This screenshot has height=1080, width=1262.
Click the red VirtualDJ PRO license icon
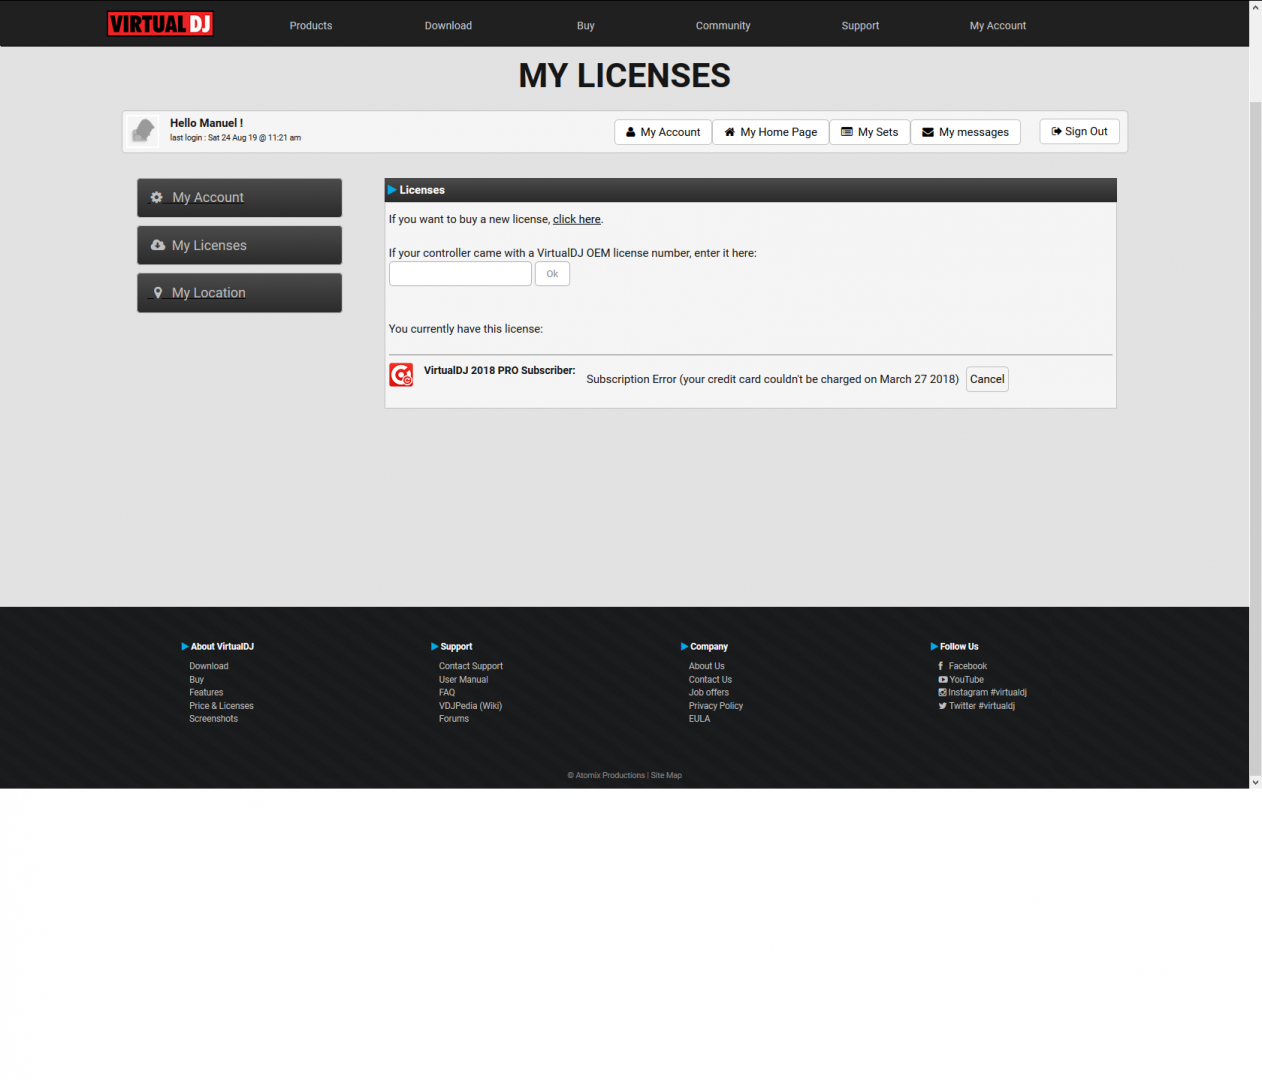(401, 375)
